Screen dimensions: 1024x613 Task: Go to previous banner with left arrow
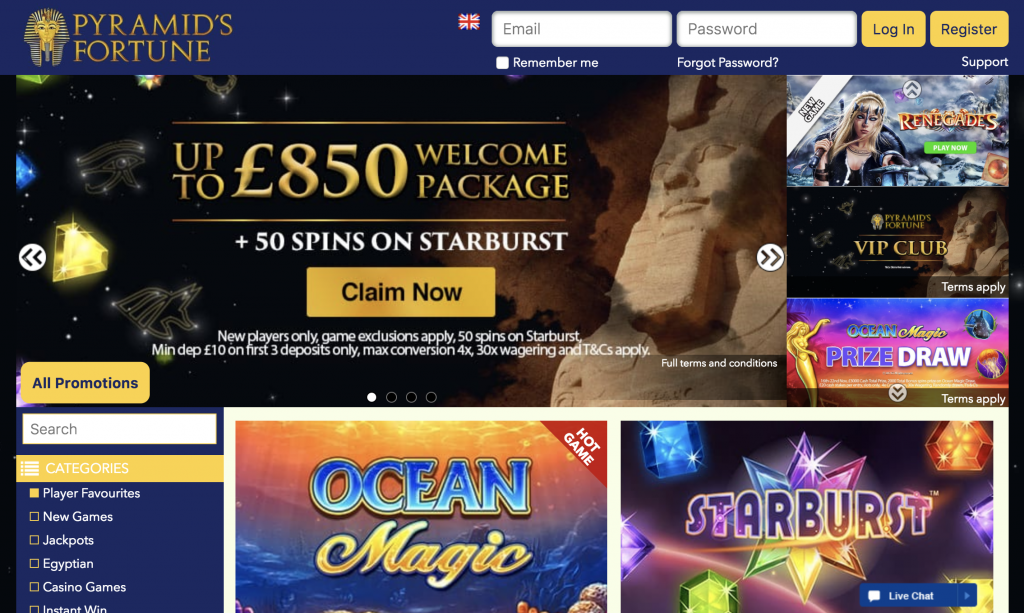point(32,257)
